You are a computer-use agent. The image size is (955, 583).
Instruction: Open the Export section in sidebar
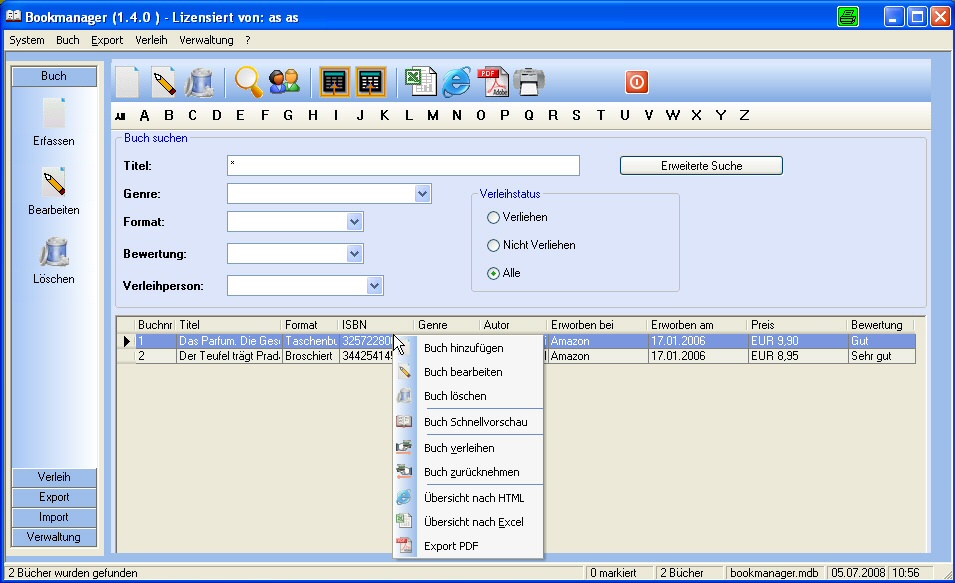[54, 497]
